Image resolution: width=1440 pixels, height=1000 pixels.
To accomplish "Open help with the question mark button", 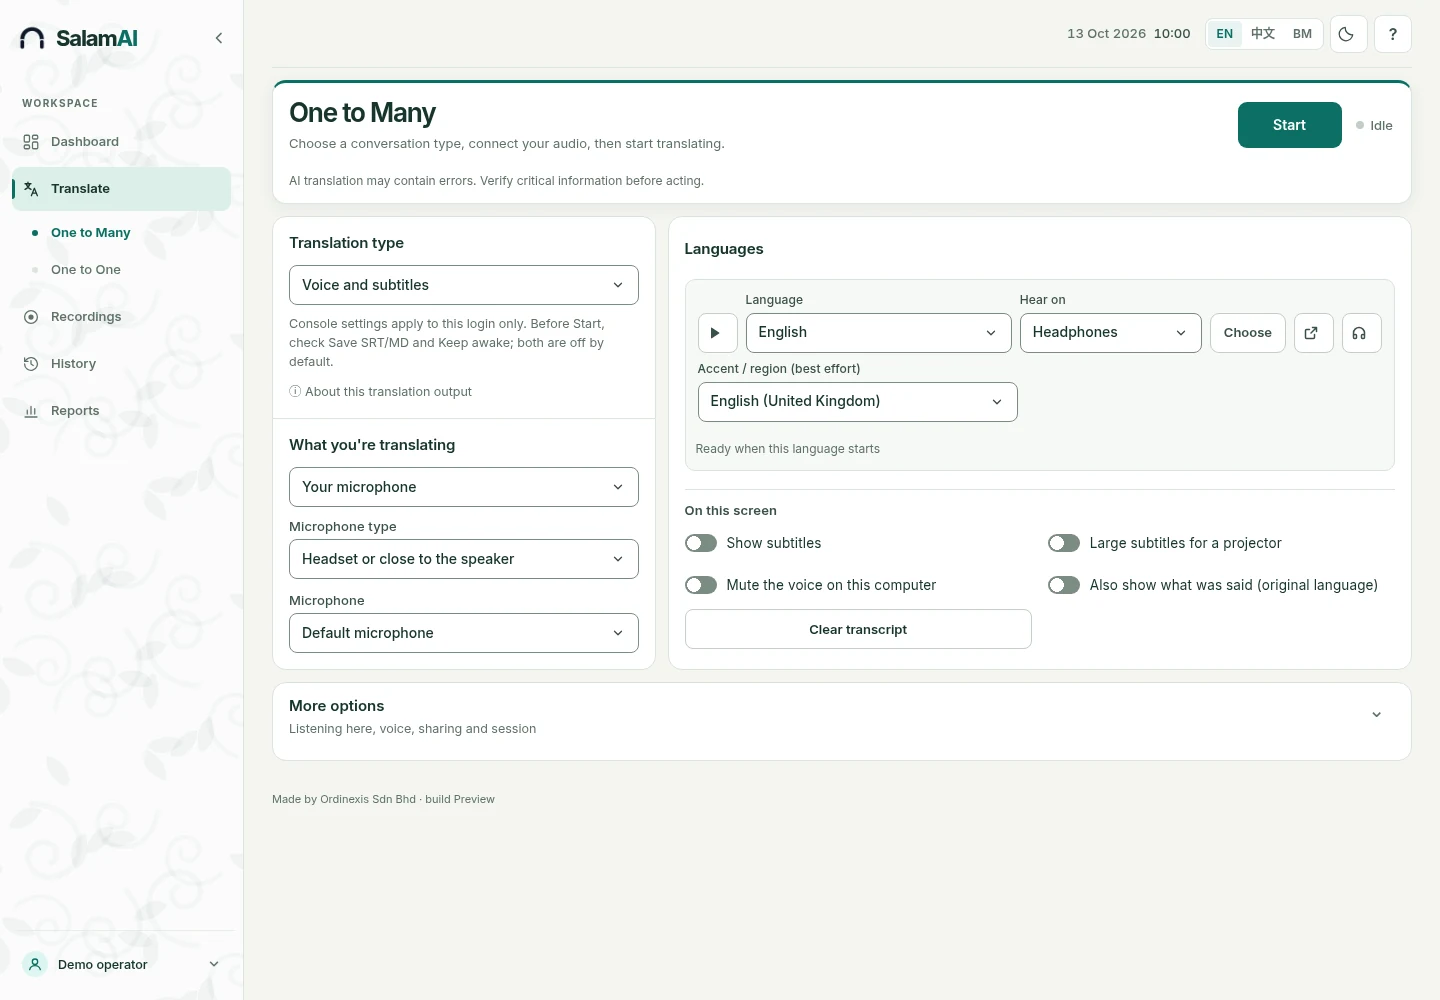I will [x=1392, y=34].
